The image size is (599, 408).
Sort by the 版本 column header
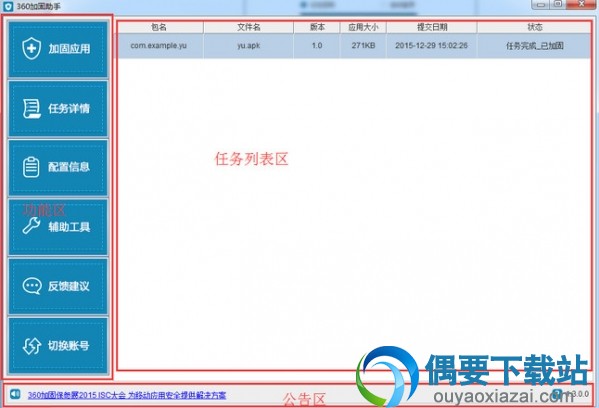pyautogui.click(x=317, y=27)
